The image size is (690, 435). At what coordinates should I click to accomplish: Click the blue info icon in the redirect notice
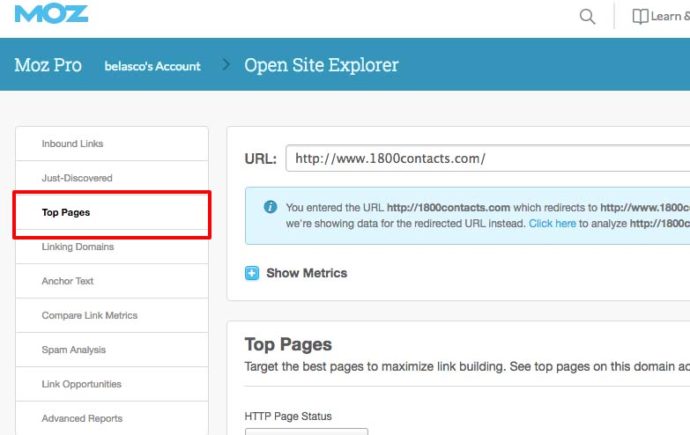coord(270,207)
